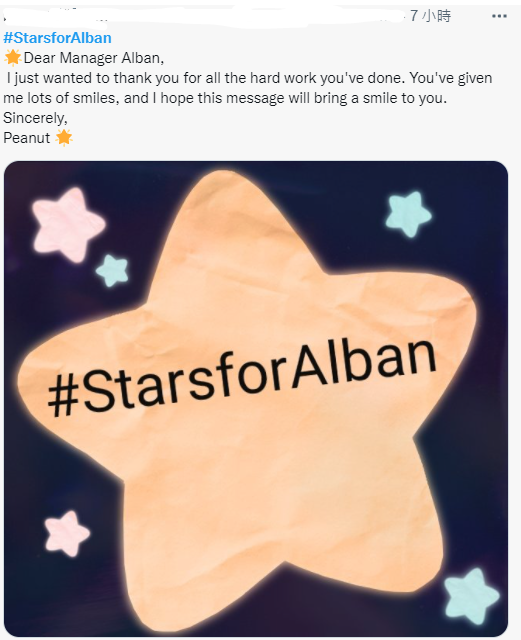Click the 'me lots of smiles' sentence
Viewport: 521px width, 640px height.
[225, 98]
